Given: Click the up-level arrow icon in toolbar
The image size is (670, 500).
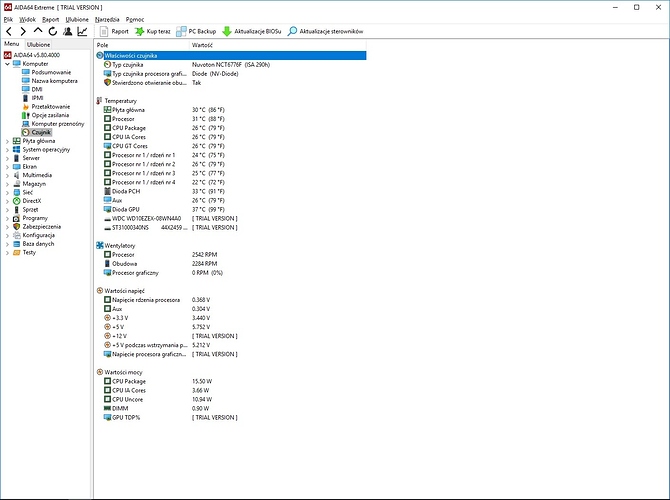Looking at the screenshot, I should pyautogui.click(x=38, y=31).
